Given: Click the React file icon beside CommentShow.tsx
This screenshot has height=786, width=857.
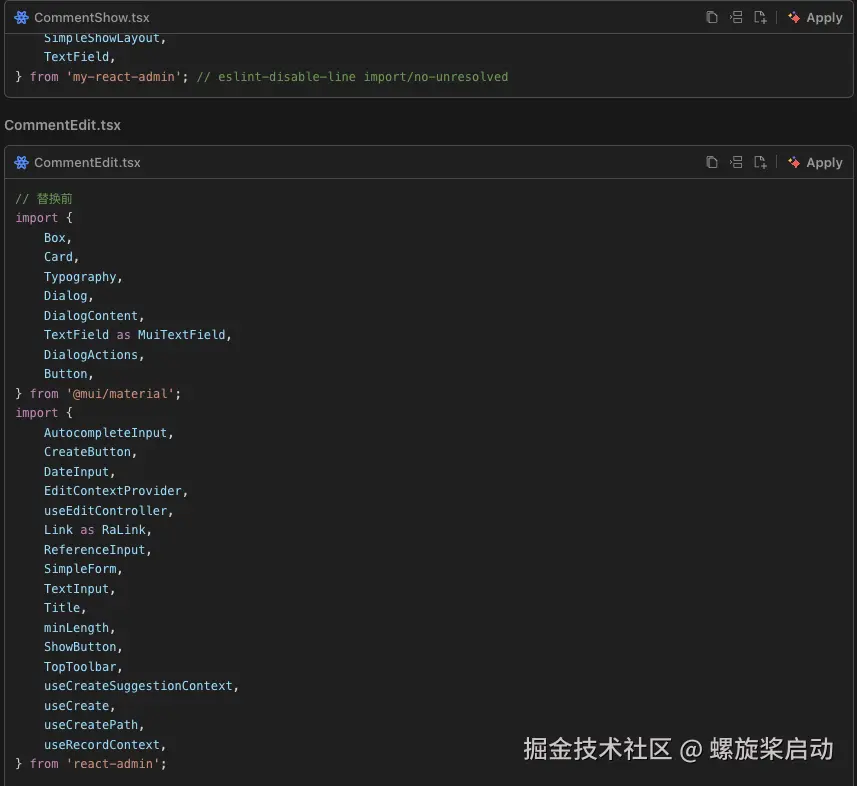Looking at the screenshot, I should click(21, 17).
